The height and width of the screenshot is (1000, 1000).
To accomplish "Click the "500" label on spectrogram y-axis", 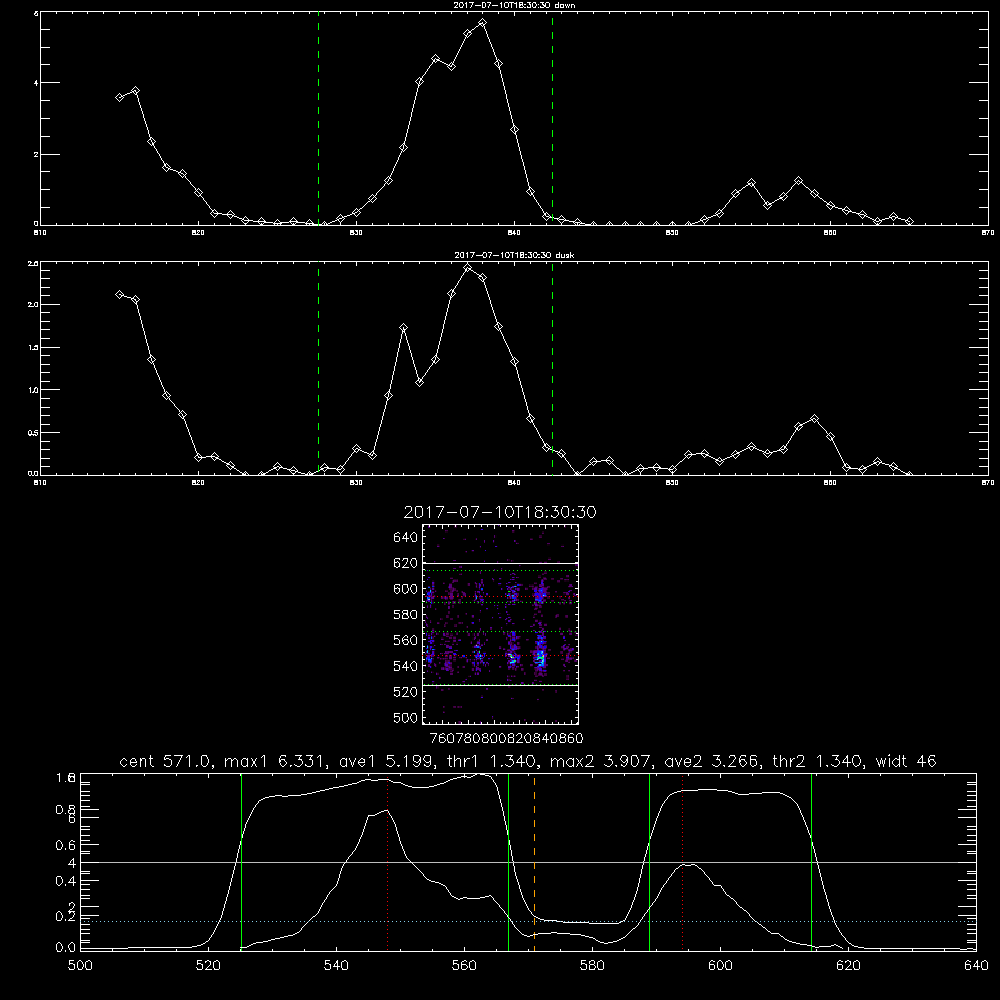I will [x=406, y=718].
